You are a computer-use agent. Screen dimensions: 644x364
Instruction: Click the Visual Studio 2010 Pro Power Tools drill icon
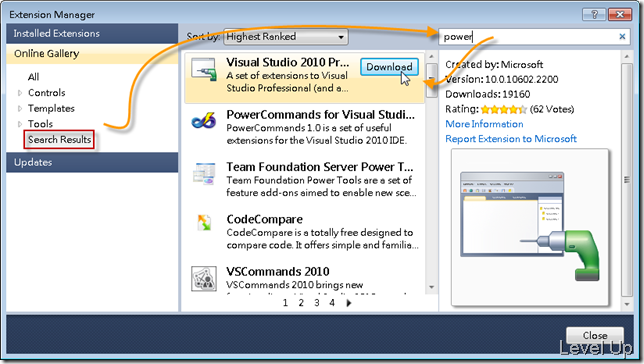(204, 70)
